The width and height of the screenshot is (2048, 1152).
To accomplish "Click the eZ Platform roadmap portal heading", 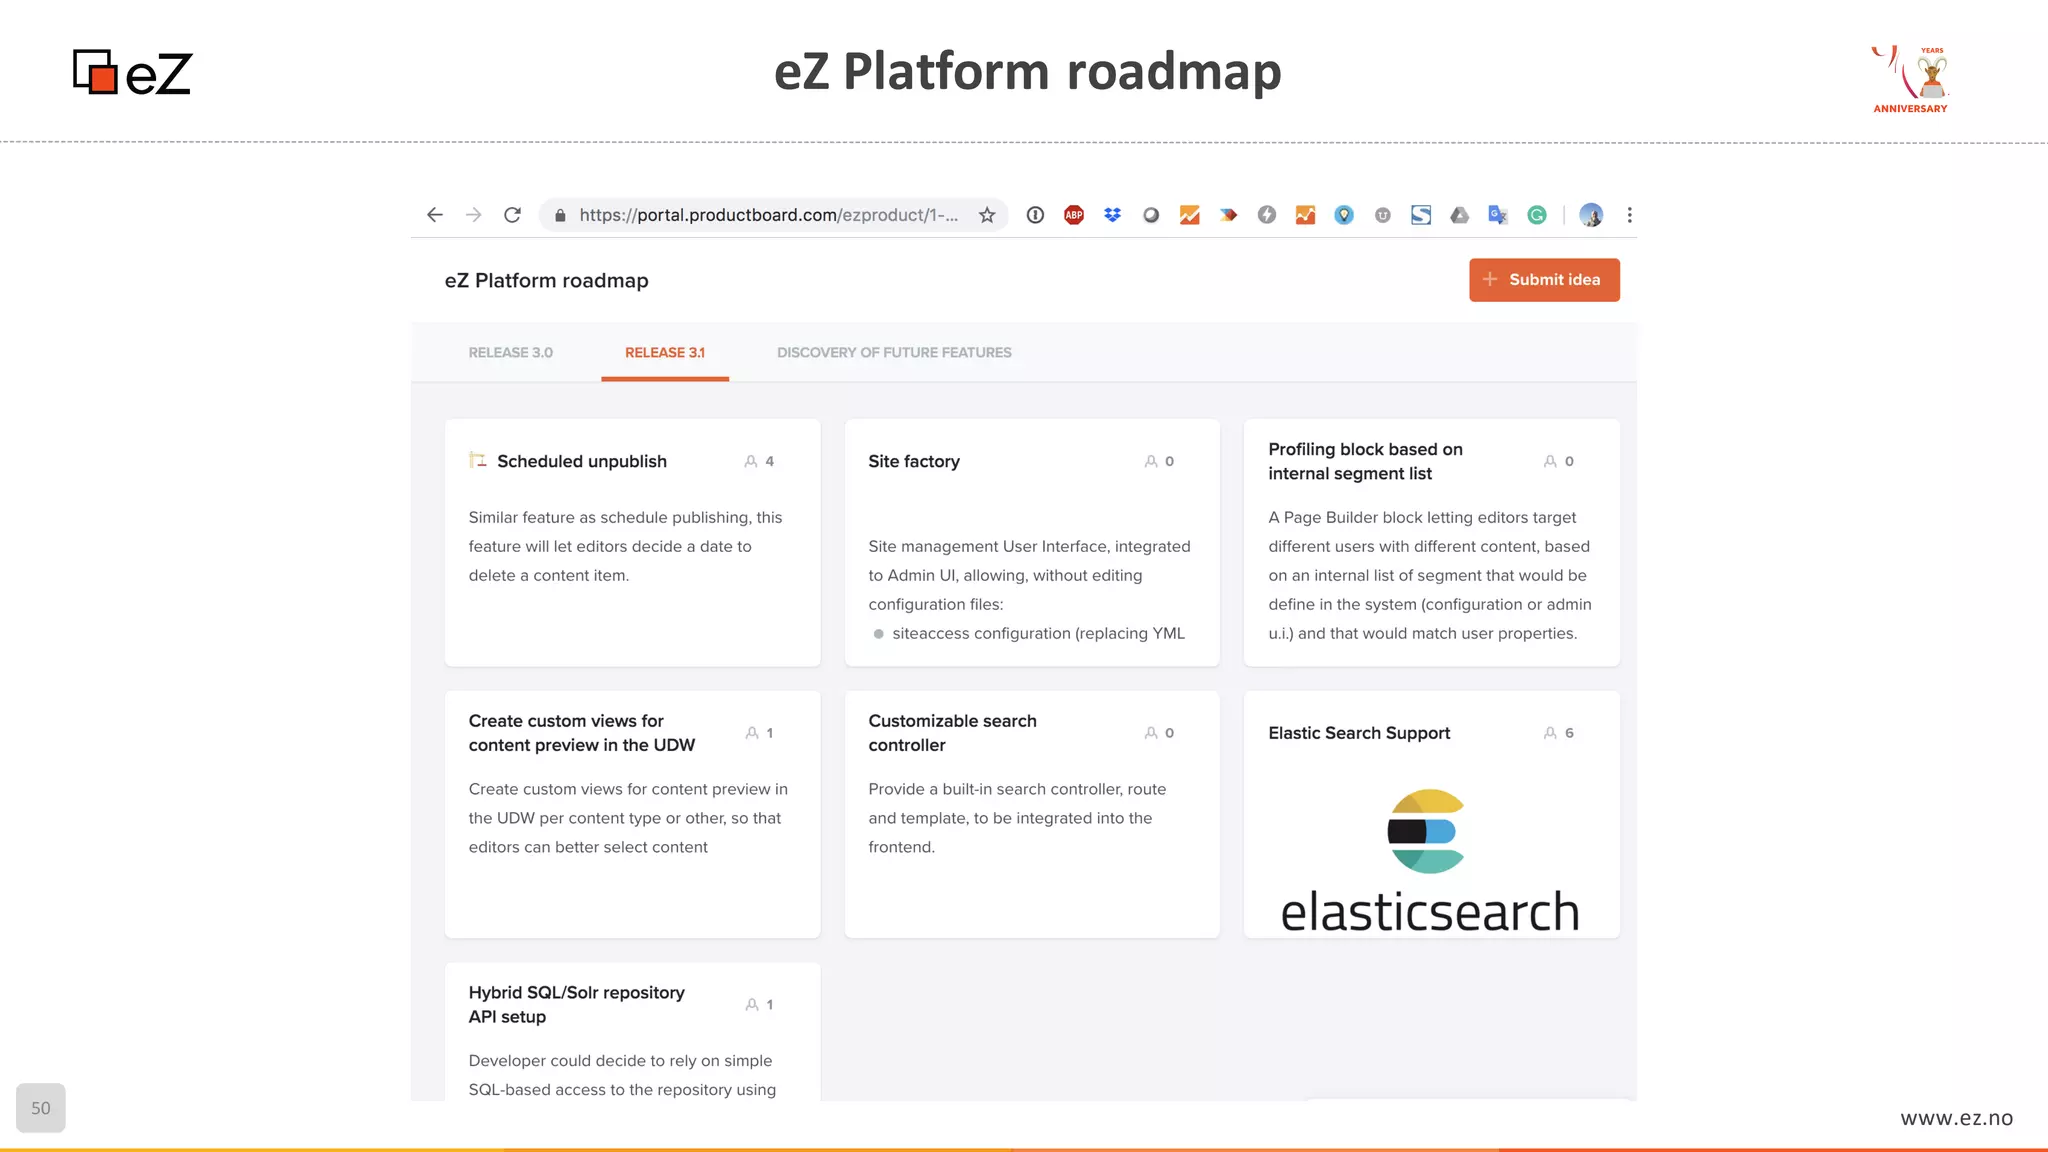I will click(546, 281).
